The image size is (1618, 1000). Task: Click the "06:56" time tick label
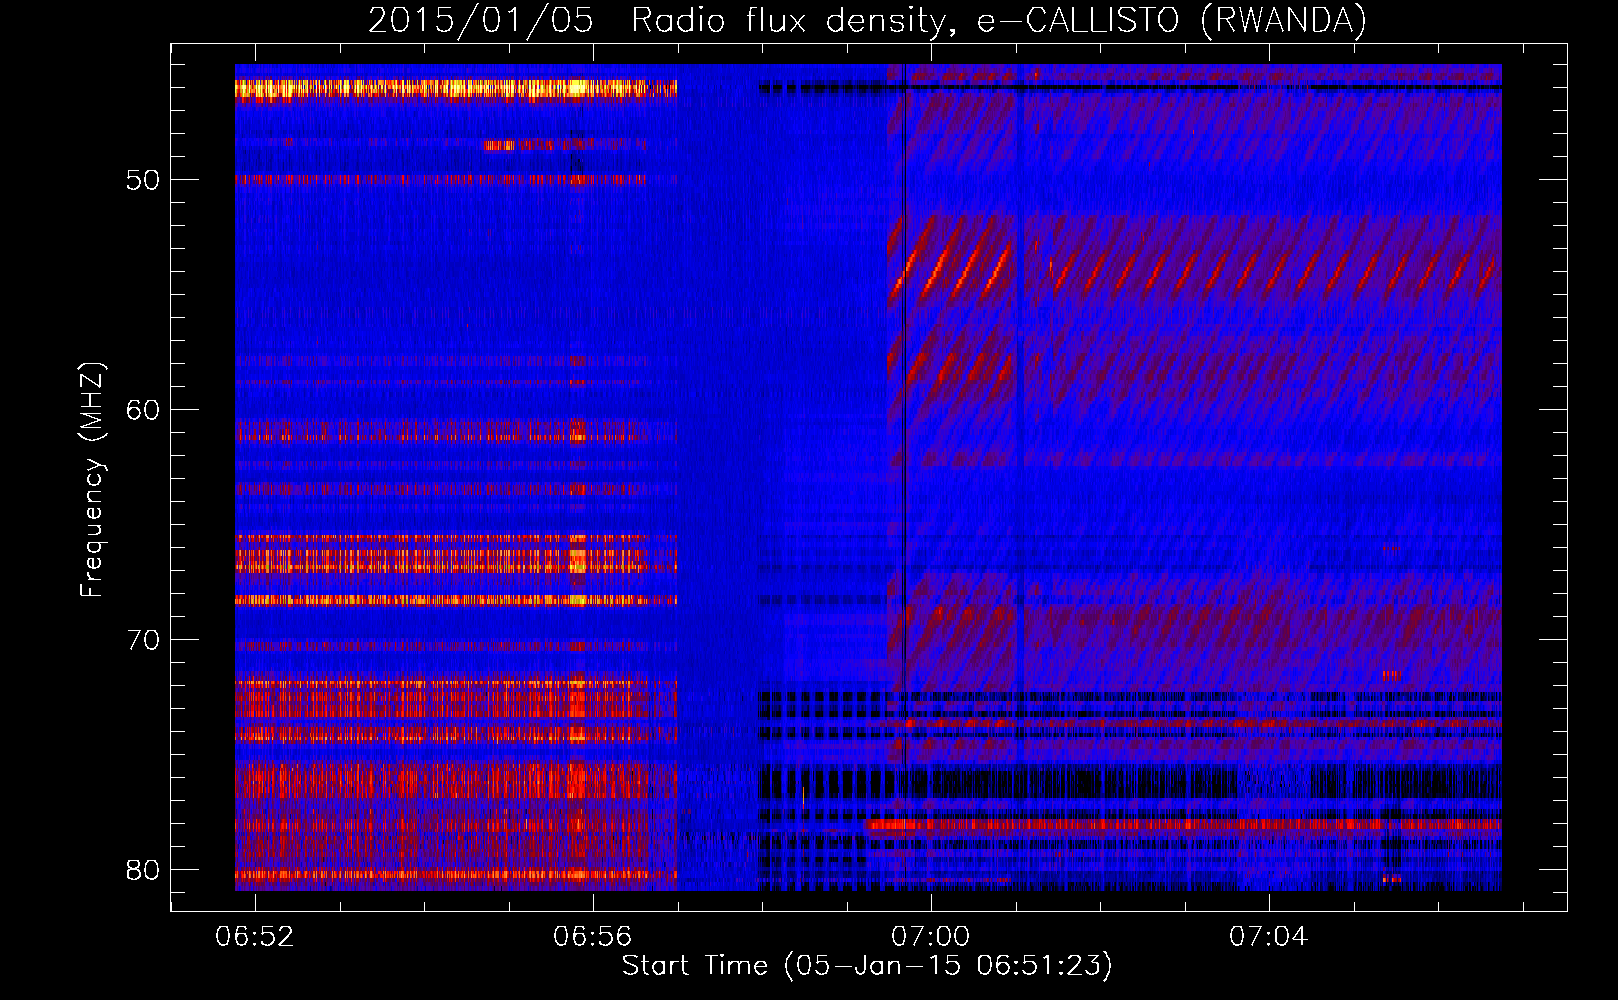(x=592, y=937)
